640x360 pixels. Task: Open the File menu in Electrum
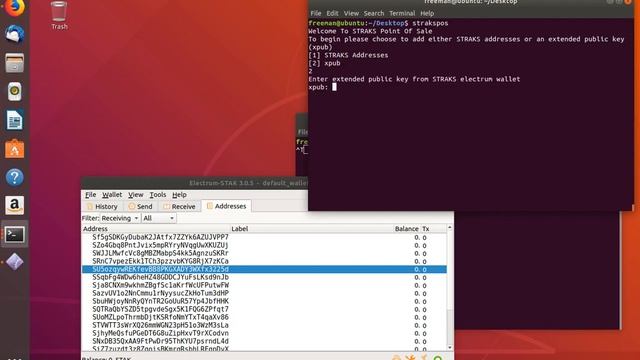click(90, 195)
